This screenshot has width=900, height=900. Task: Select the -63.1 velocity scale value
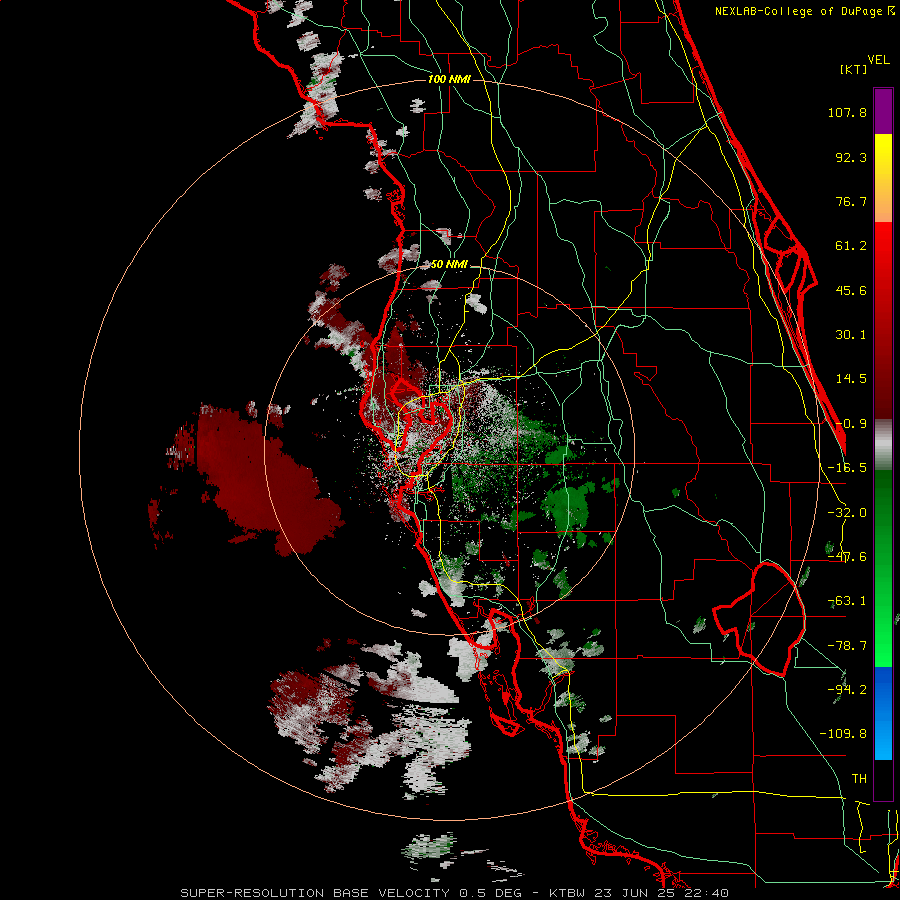[x=847, y=601]
